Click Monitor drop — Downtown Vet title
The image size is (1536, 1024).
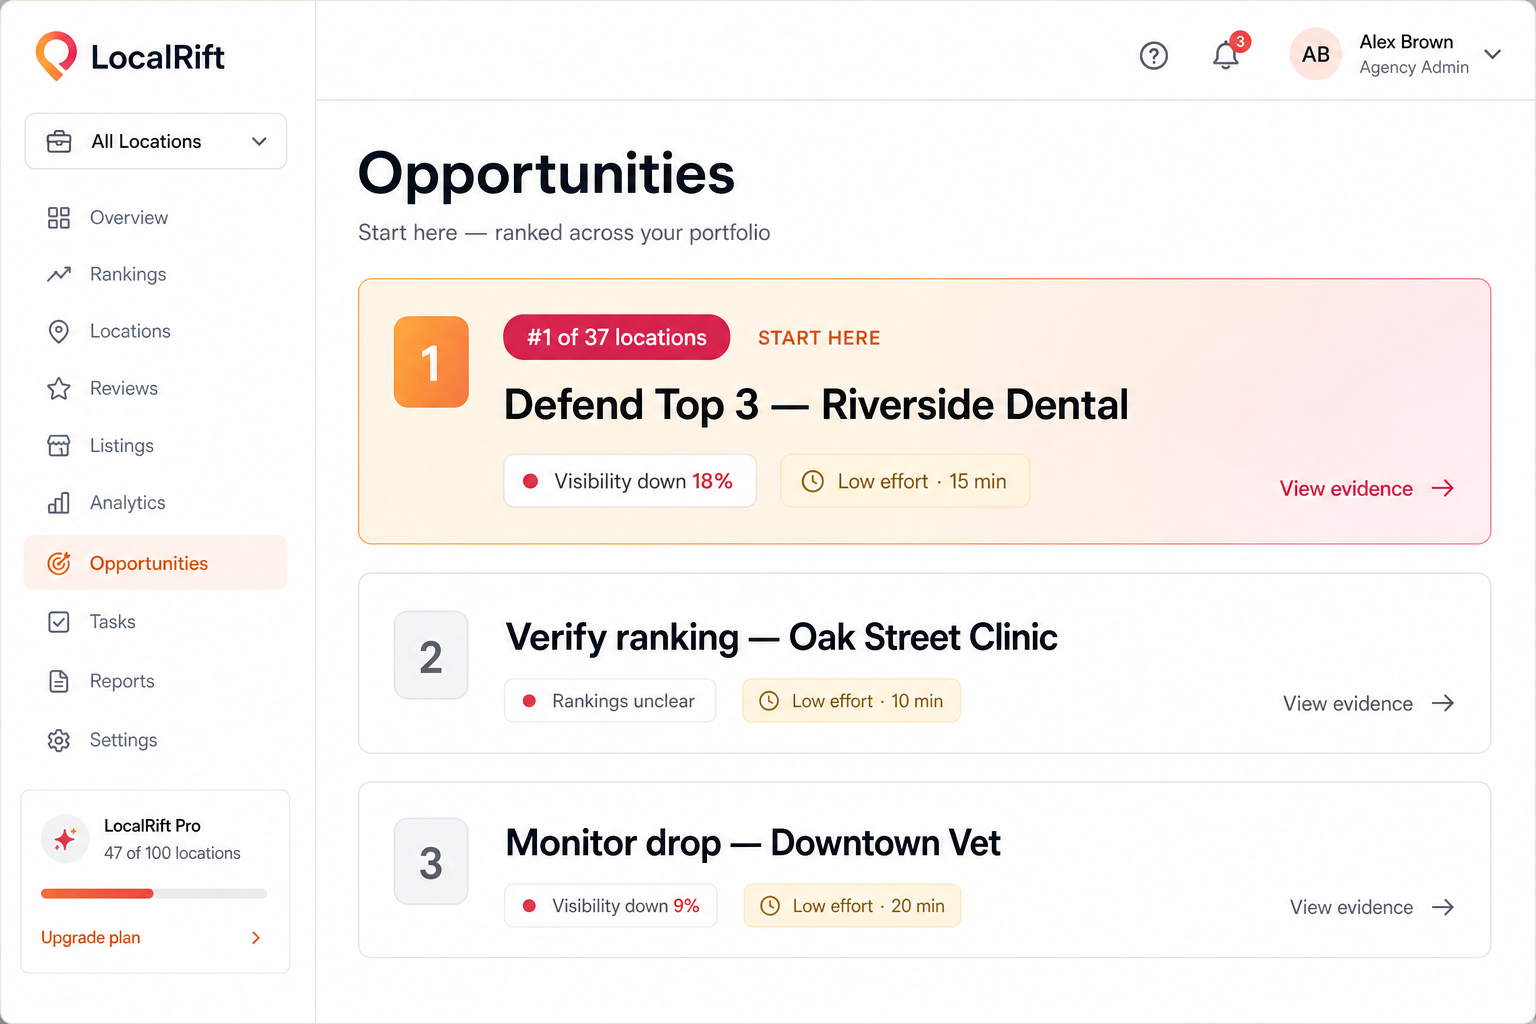coord(753,843)
